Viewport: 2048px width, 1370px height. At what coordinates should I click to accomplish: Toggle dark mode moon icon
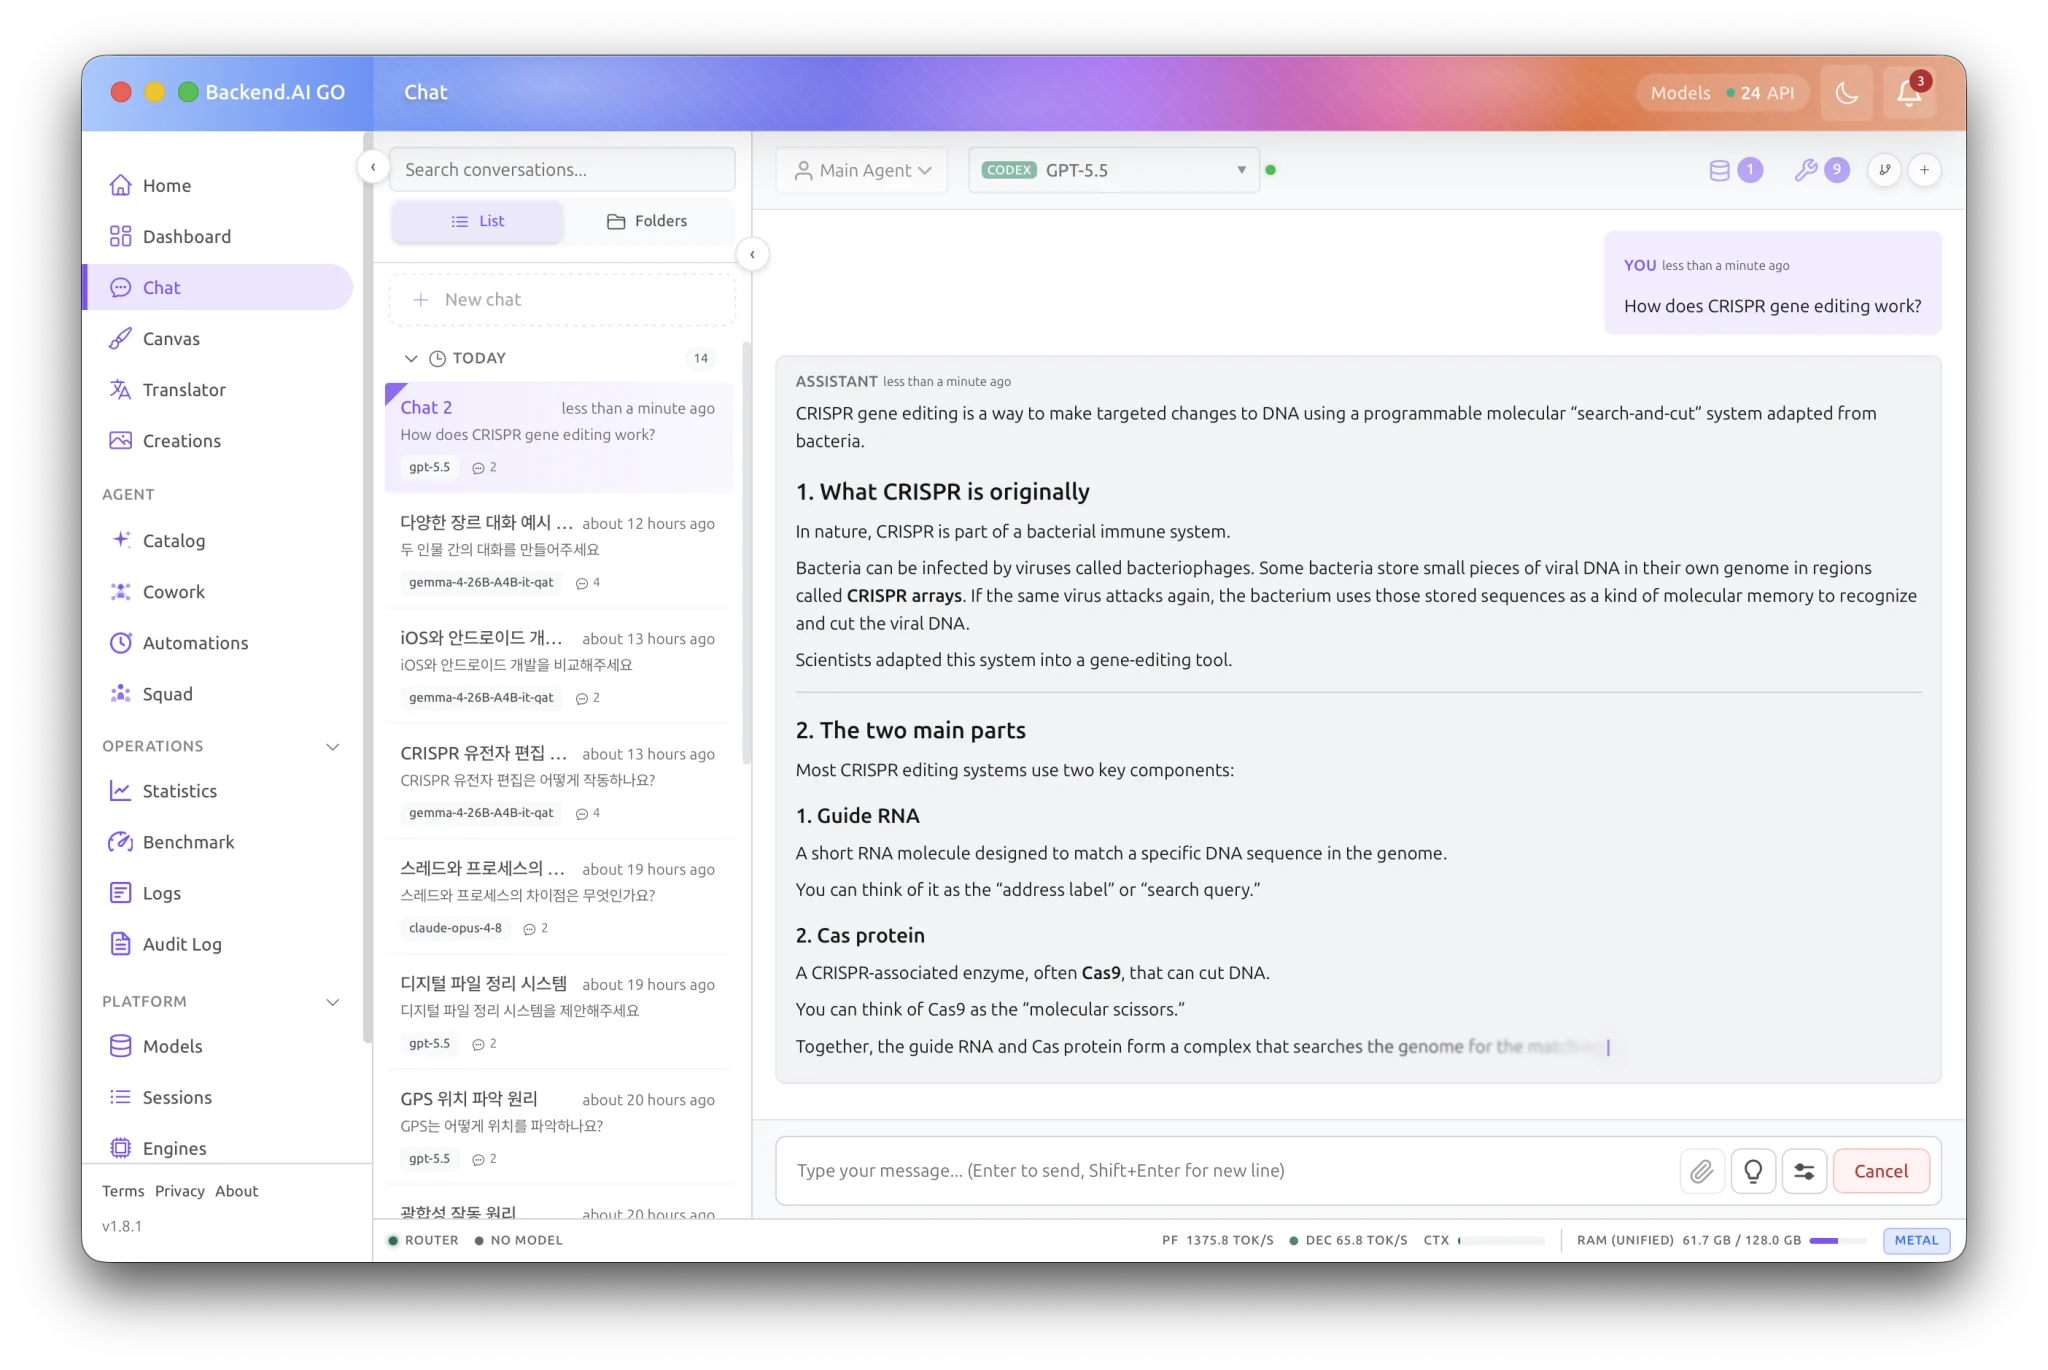[x=1846, y=93]
